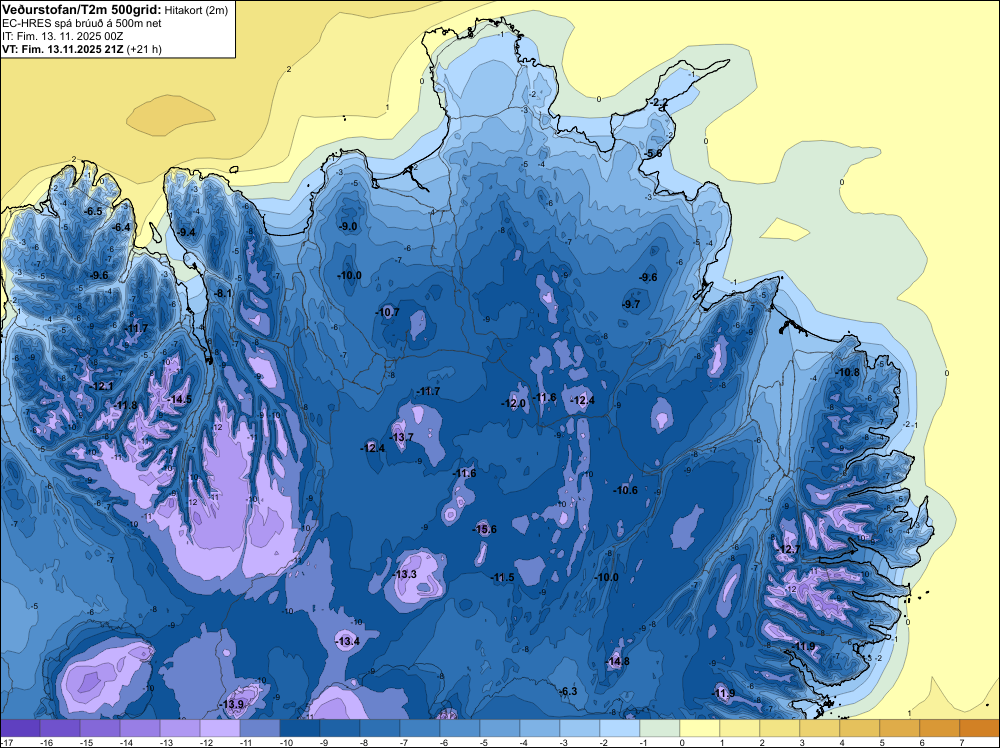
Task: Click the -13.3 temperature label
Action: (x=404, y=574)
